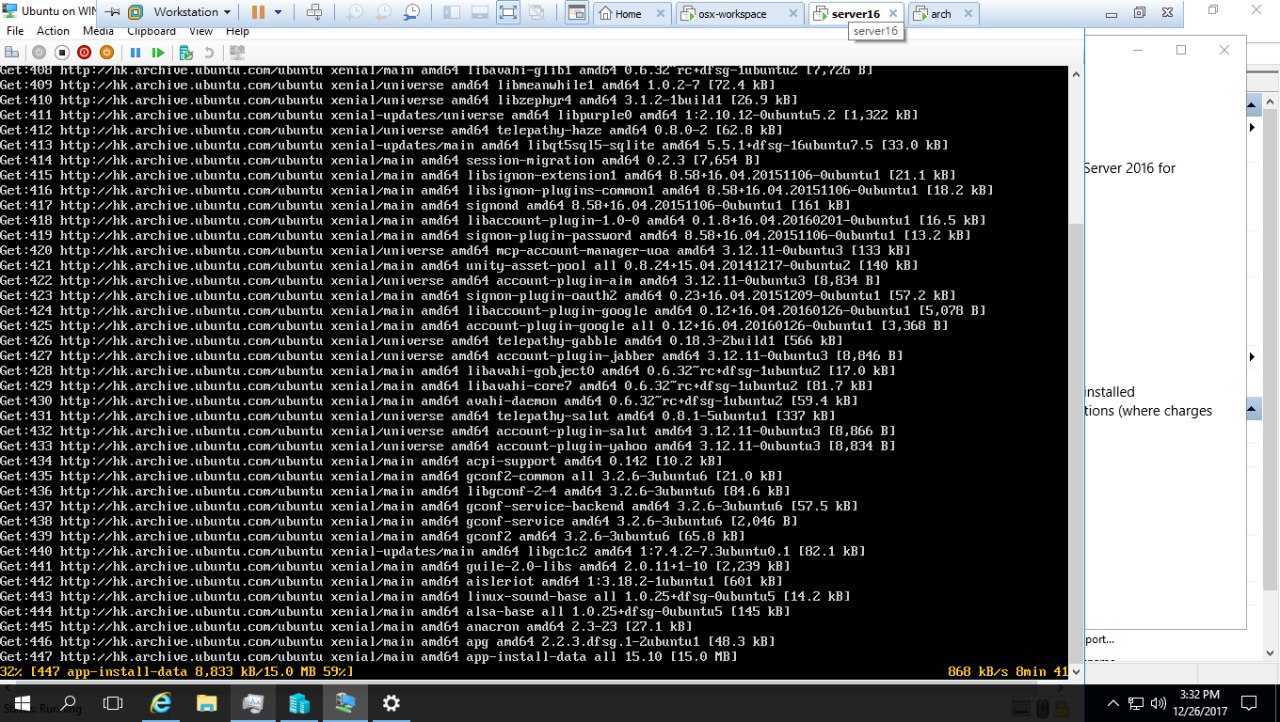Toggle the thumbnail bar icon
The height and width of the screenshot is (722, 1280).
[479, 13]
